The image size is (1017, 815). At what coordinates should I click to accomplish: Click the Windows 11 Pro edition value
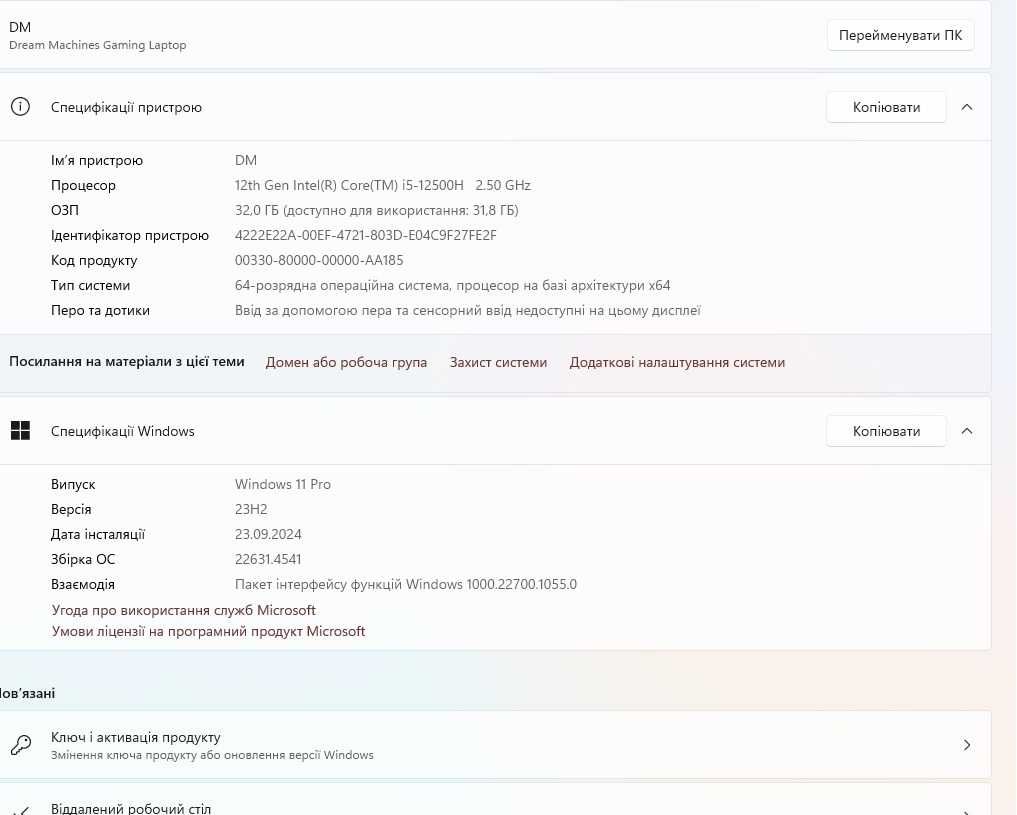click(x=283, y=484)
